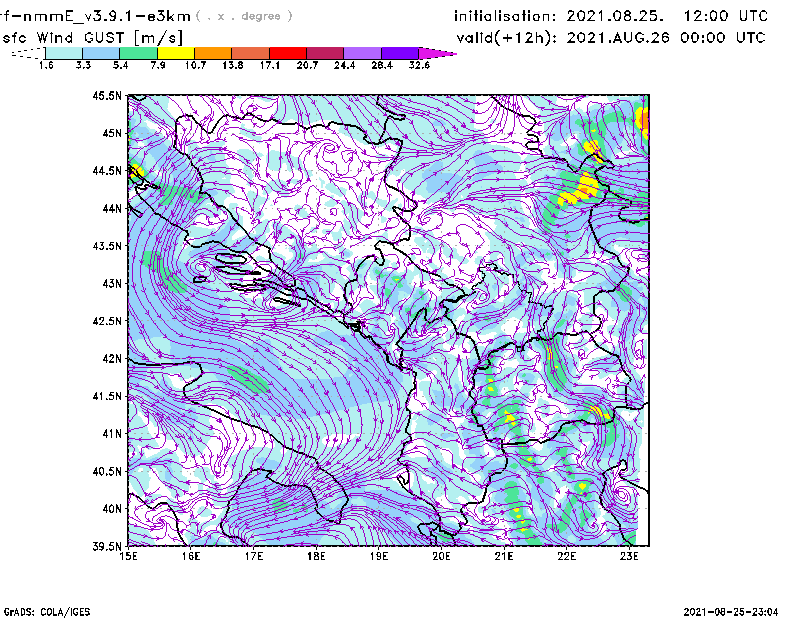Click the 40.5N latitude label

(107, 471)
